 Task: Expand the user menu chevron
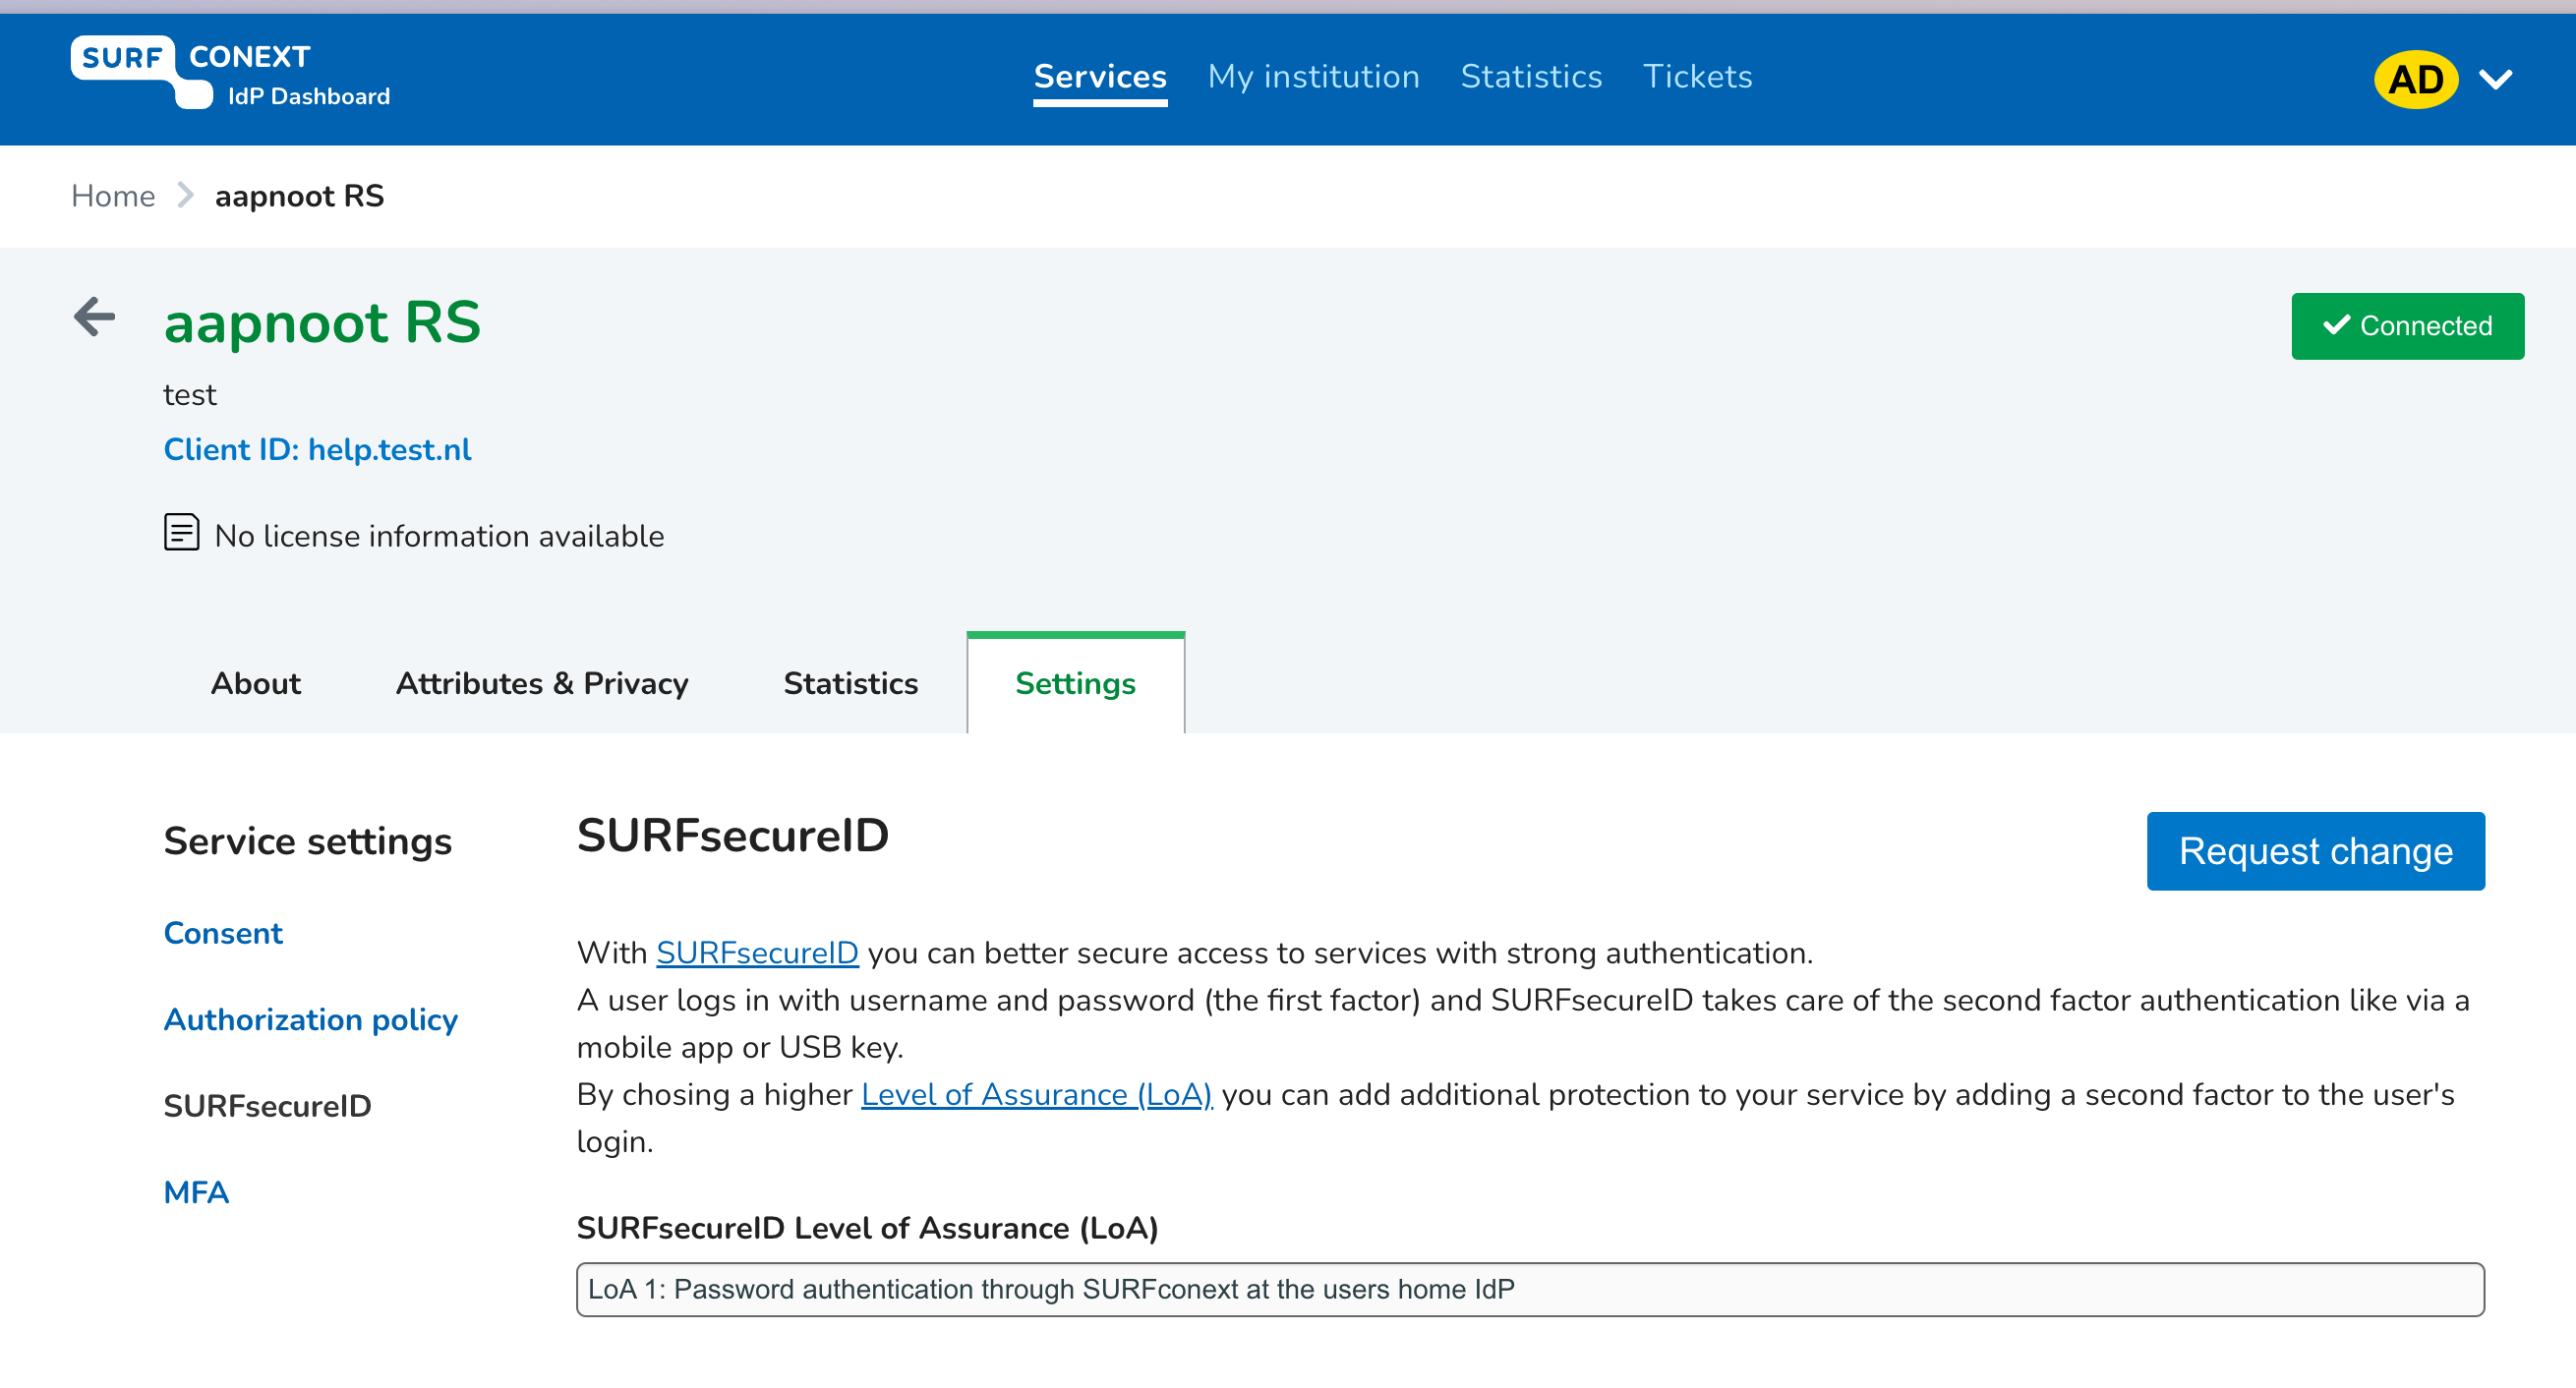pos(2496,79)
